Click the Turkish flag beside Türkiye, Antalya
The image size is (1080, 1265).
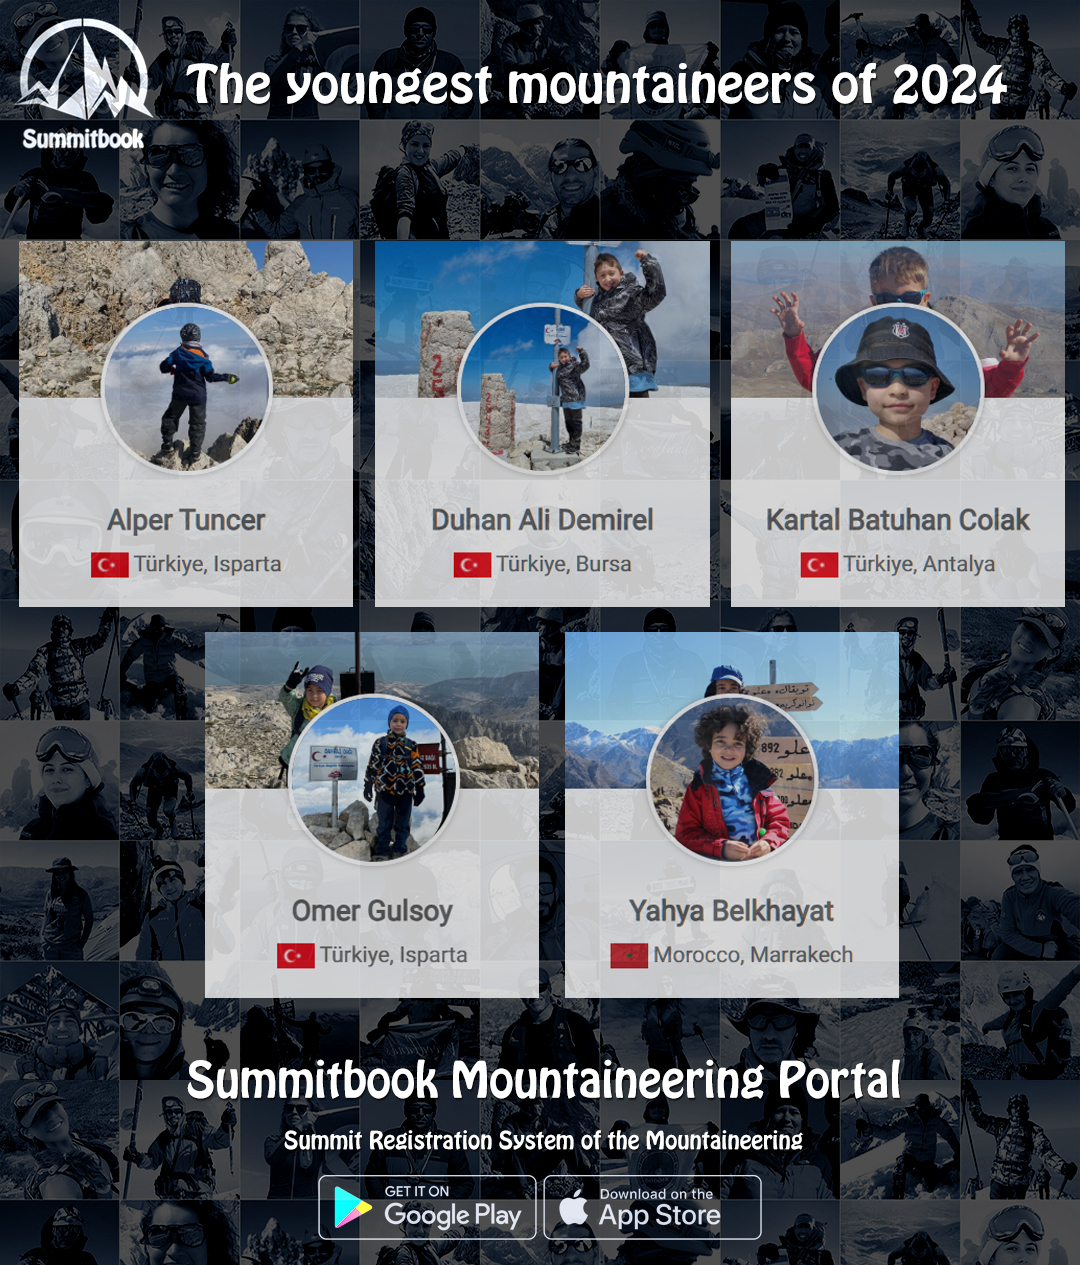(x=819, y=565)
